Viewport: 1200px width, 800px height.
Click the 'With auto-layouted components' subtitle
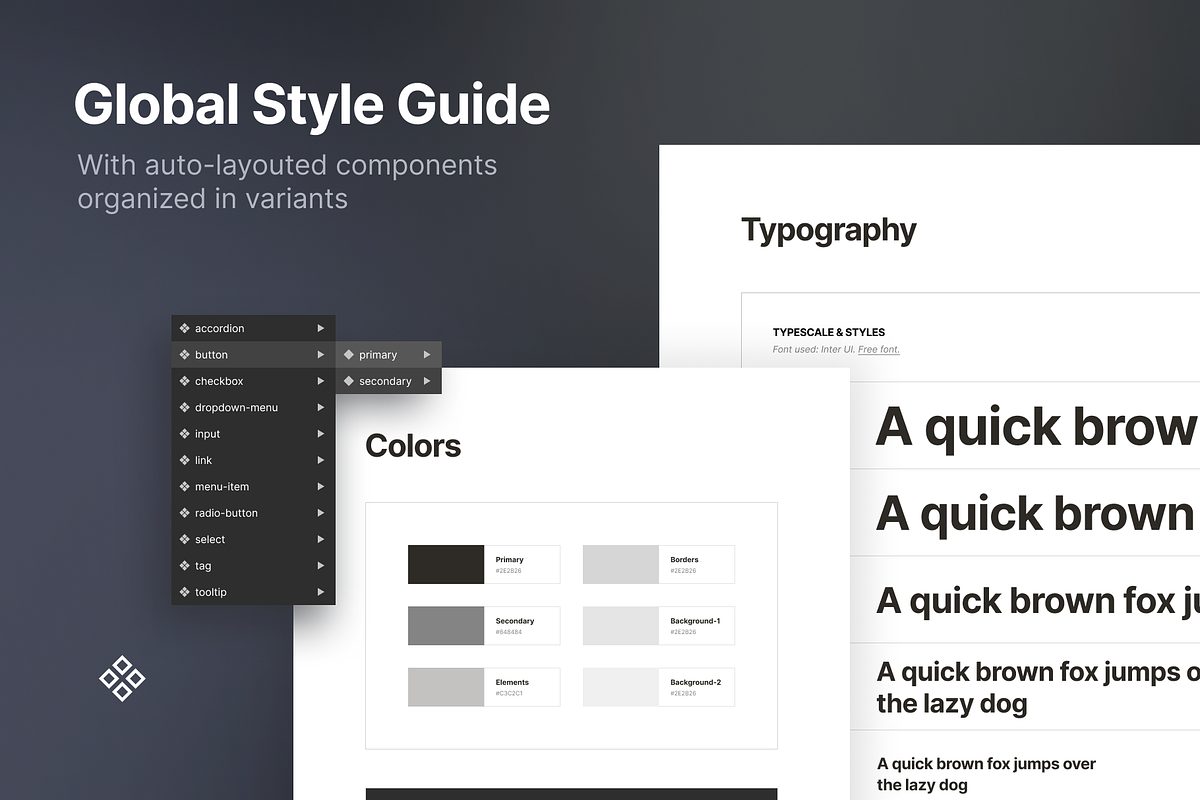[287, 164]
